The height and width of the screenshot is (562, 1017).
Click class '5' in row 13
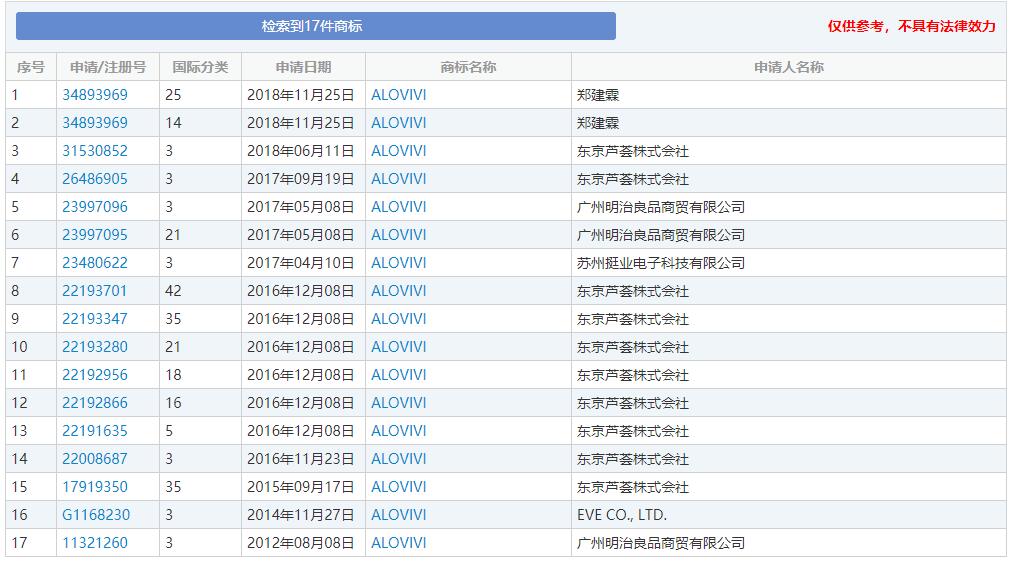pyautogui.click(x=169, y=430)
